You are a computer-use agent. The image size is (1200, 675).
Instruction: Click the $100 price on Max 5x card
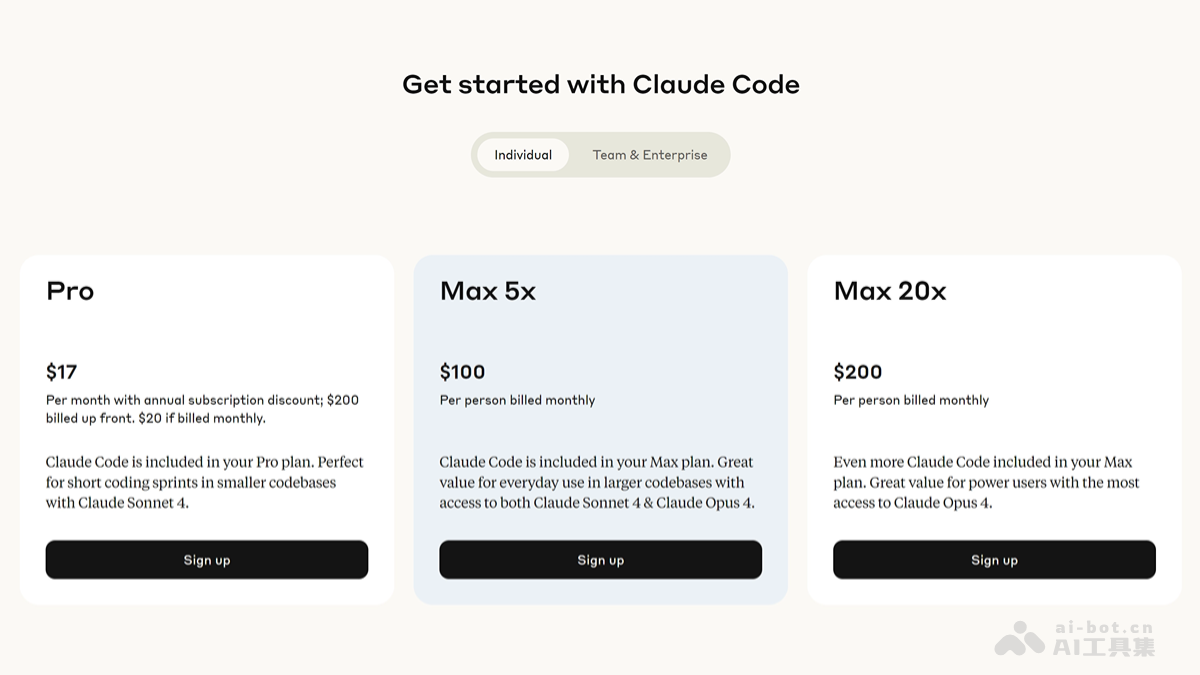point(463,372)
